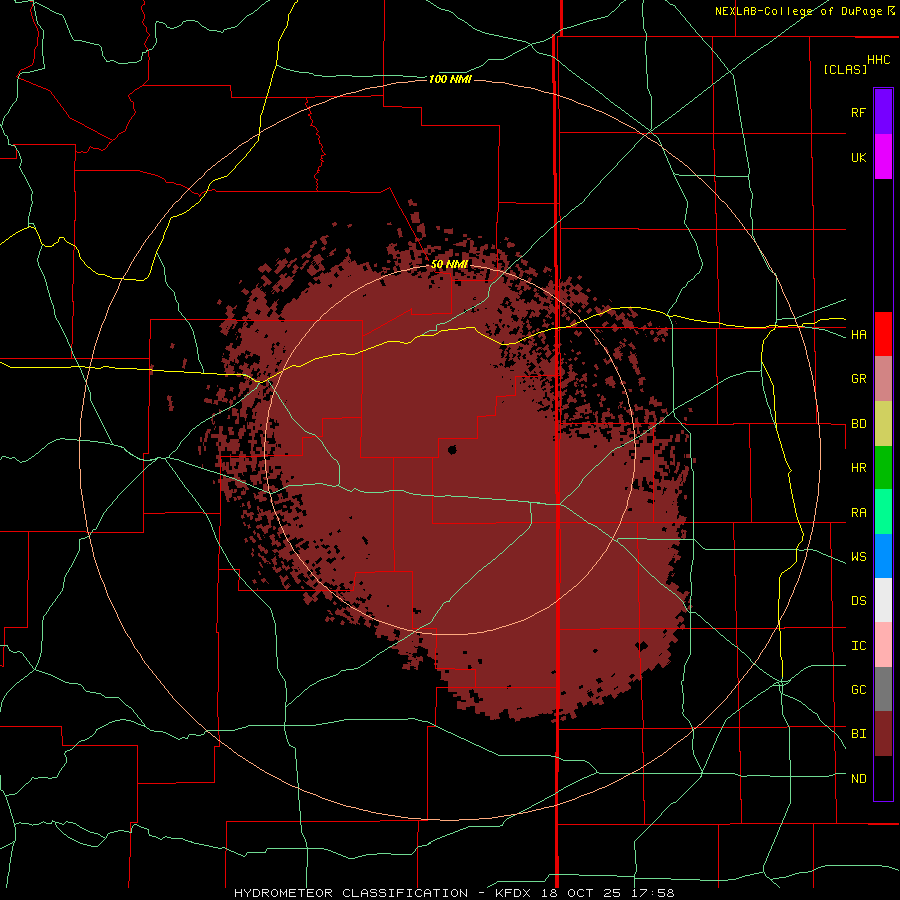900x900 pixels.
Task: Click the black radar site dot
Action: tap(452, 450)
